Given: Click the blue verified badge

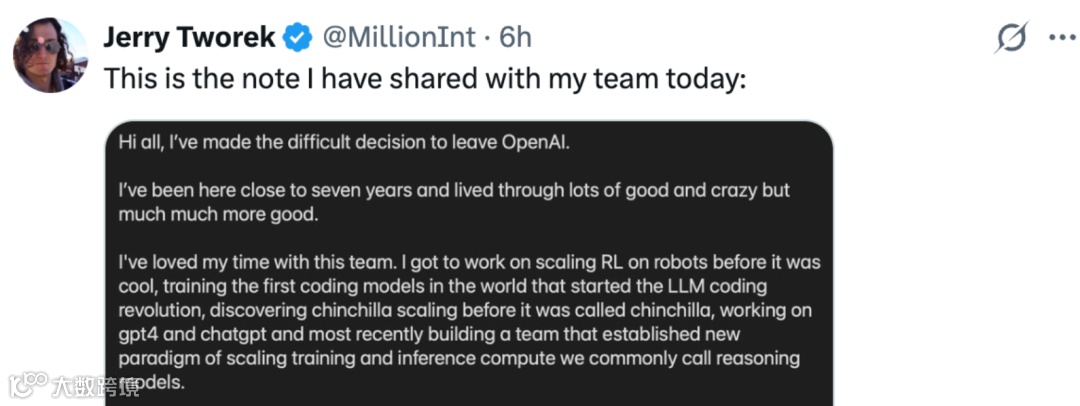Looking at the screenshot, I should coord(297,38).
